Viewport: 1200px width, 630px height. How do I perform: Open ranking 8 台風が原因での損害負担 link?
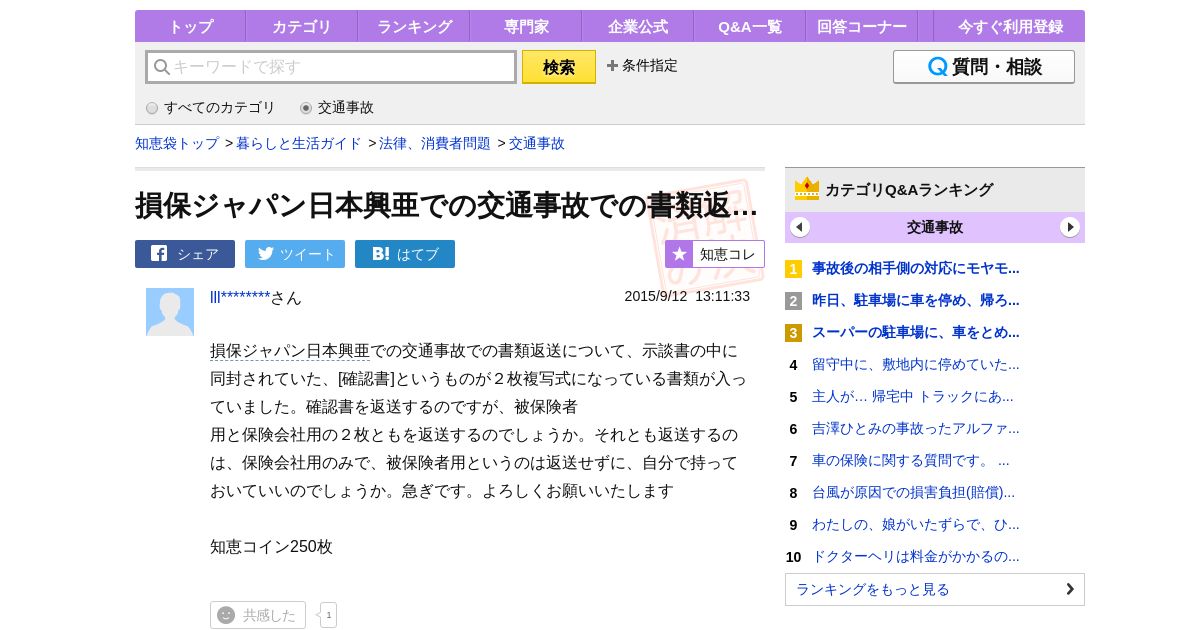click(x=914, y=492)
